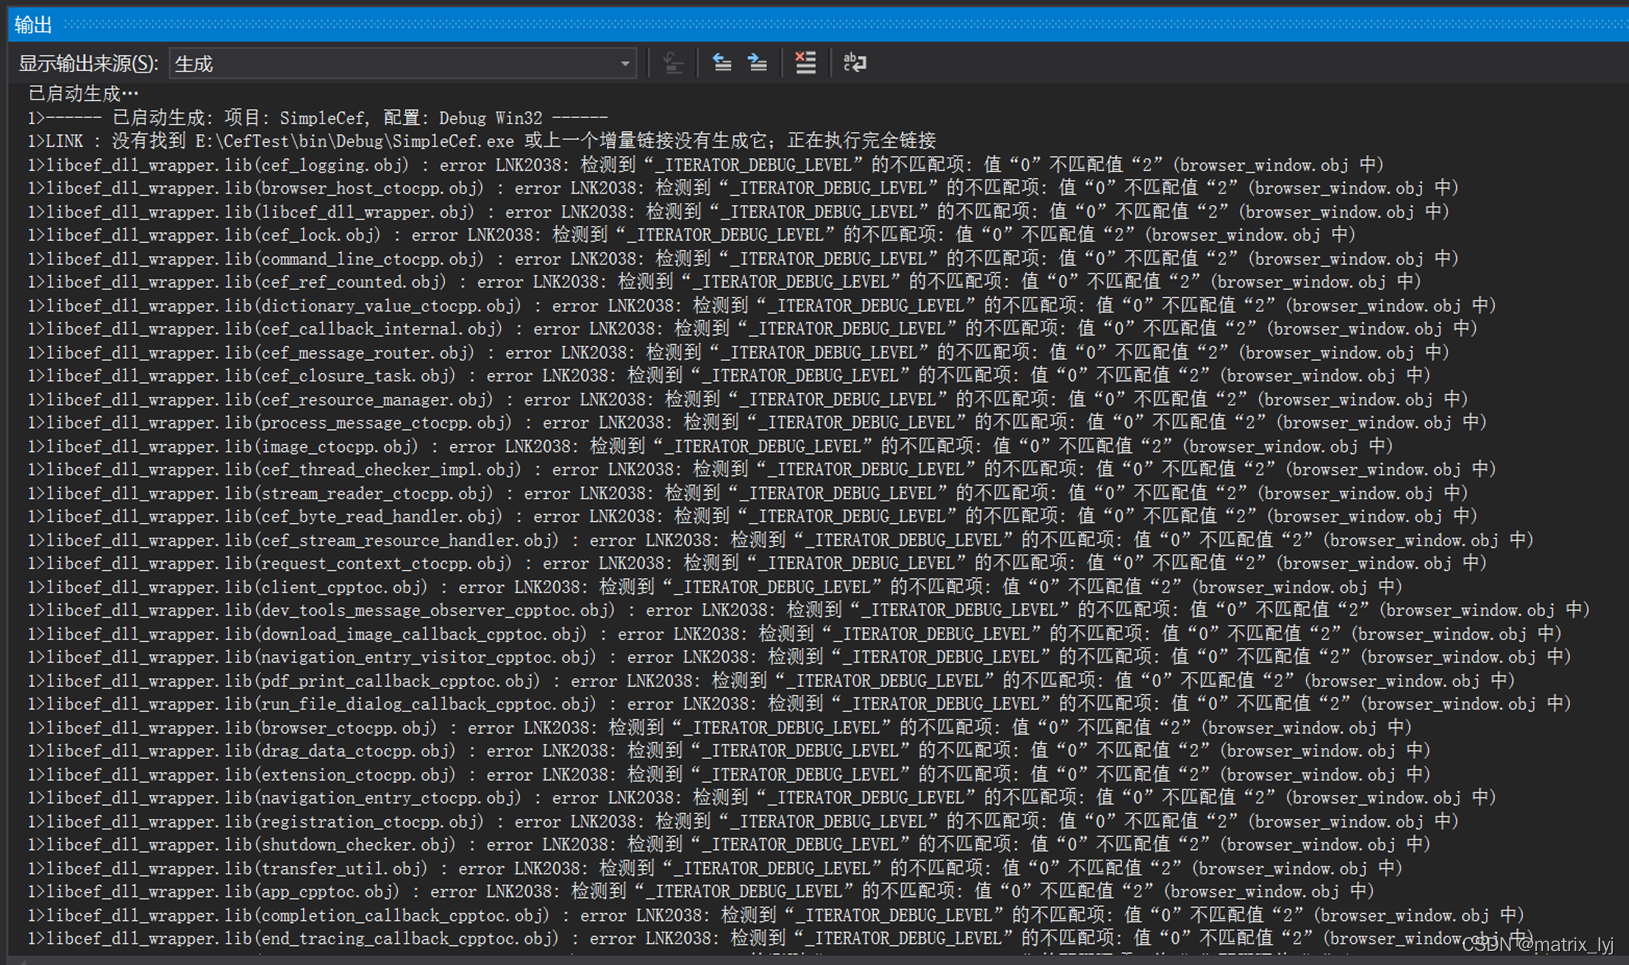Click the browser_ctocpp.obj error line
The width and height of the screenshot is (1629, 965).
tap(720, 729)
